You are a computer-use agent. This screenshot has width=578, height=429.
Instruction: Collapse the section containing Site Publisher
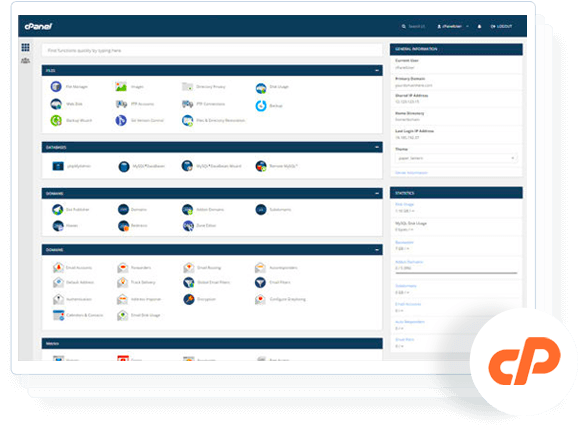pos(377,193)
